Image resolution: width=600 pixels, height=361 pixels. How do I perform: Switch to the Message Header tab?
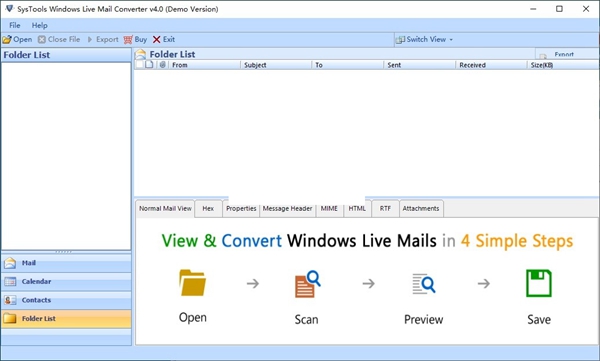(x=287, y=208)
